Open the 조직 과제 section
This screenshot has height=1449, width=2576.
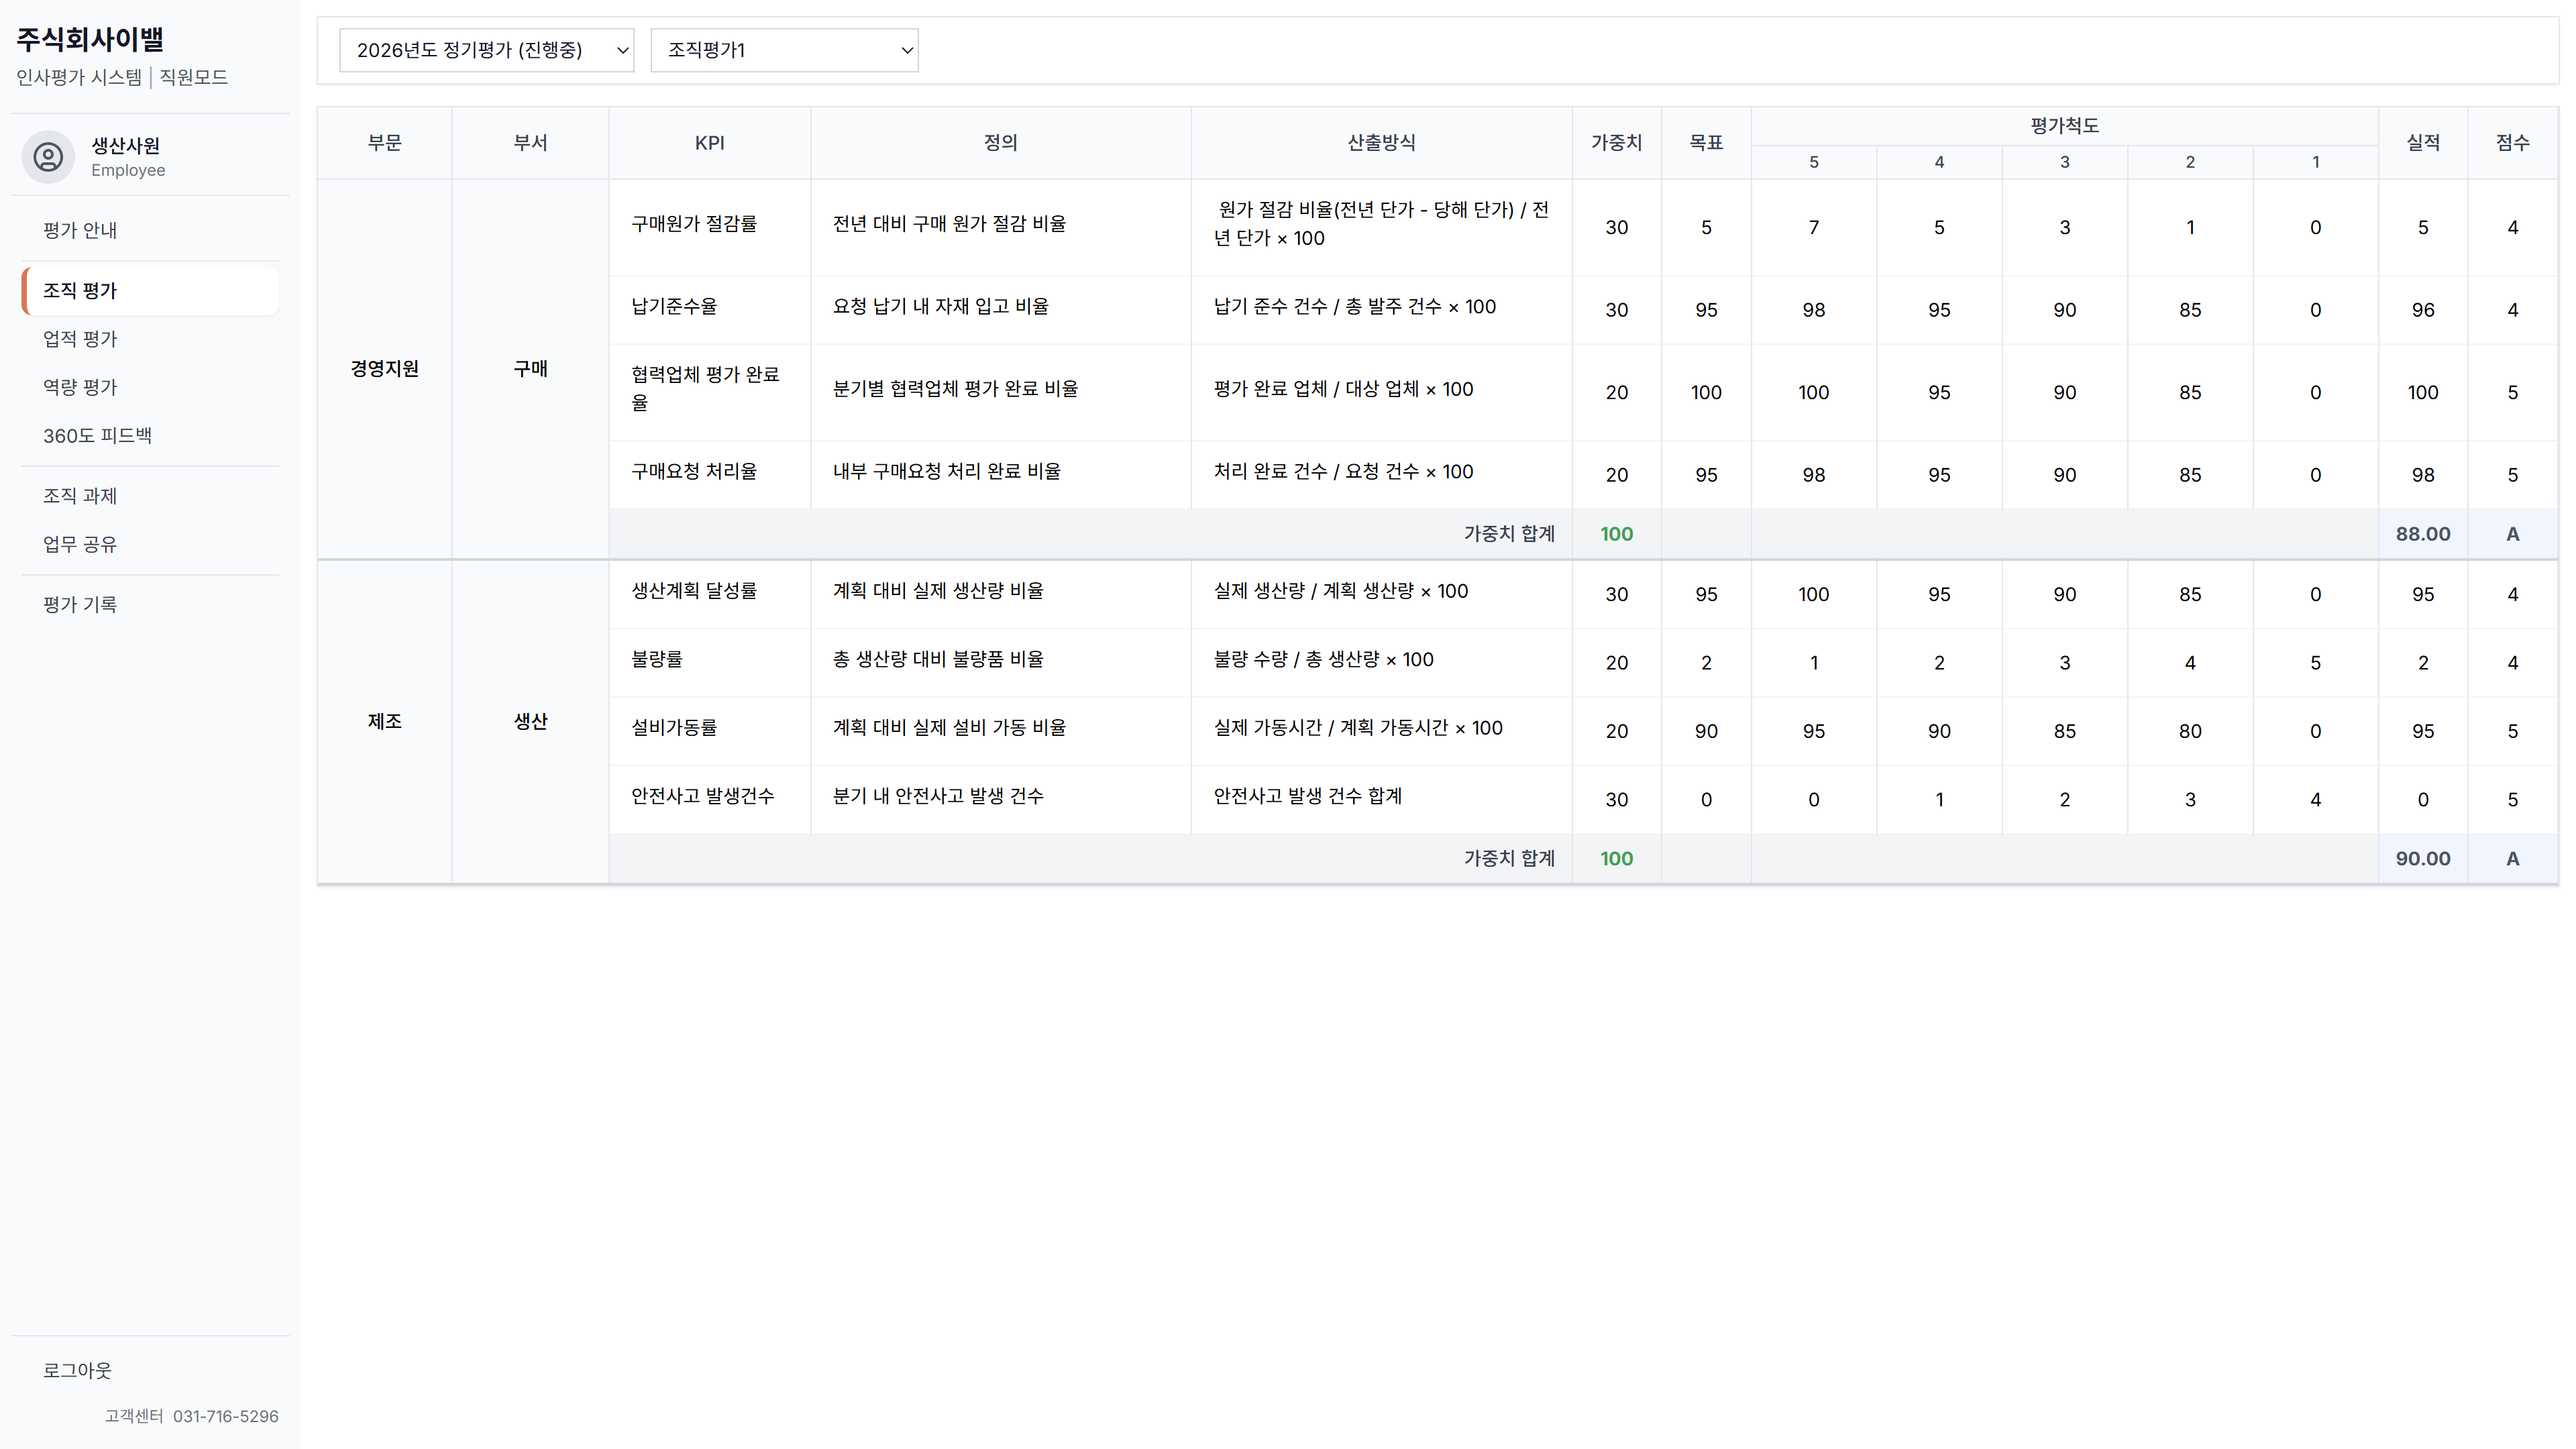80,496
